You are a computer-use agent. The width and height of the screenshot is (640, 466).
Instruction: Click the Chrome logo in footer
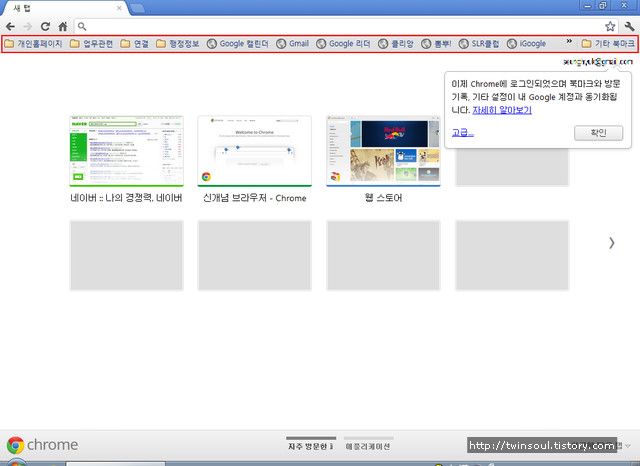pyautogui.click(x=42, y=445)
